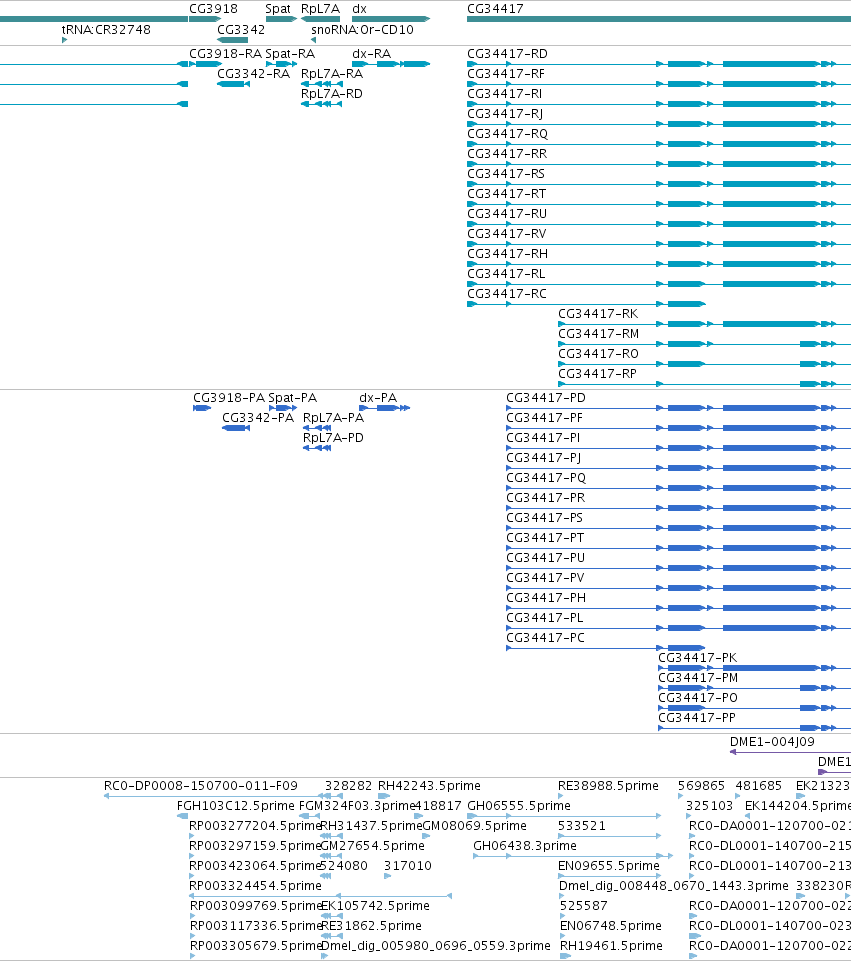
Task: Click EST GH06555.5prime
Action: pos(519,806)
